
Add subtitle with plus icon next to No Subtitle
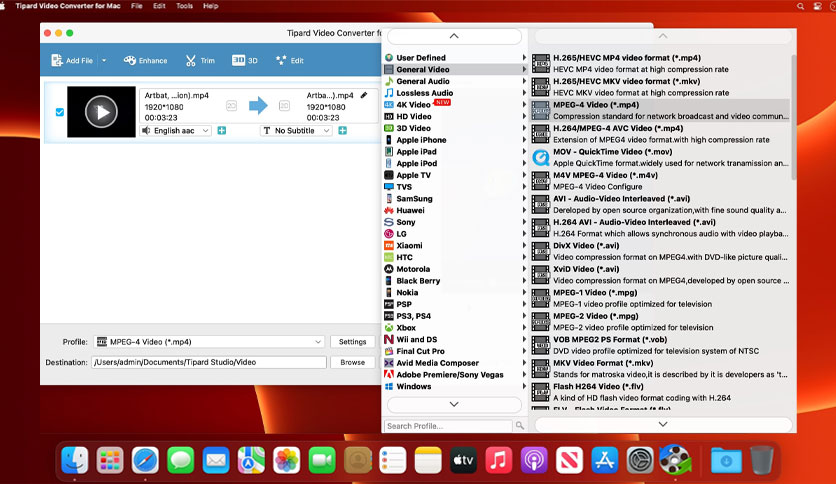click(x=343, y=131)
